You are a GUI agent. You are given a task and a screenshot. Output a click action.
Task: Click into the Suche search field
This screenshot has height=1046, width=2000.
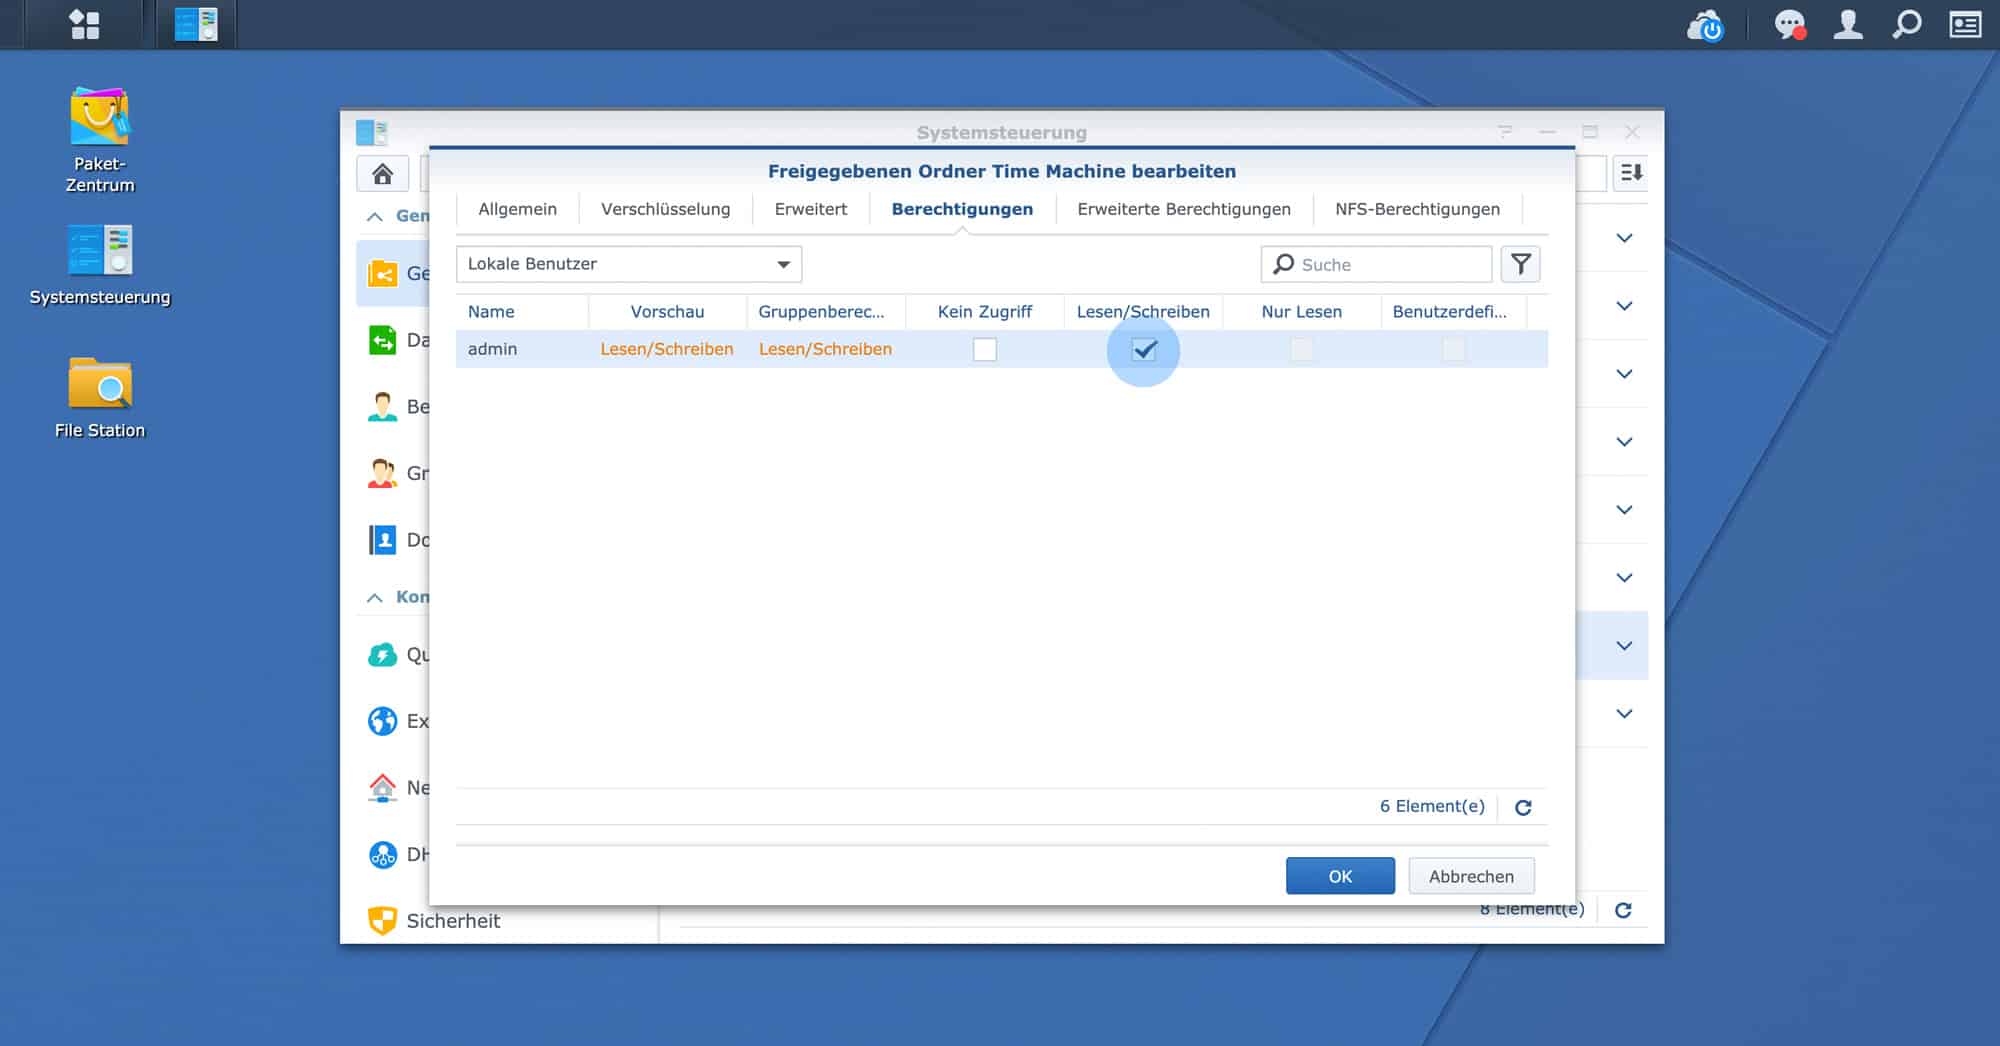tap(1376, 264)
